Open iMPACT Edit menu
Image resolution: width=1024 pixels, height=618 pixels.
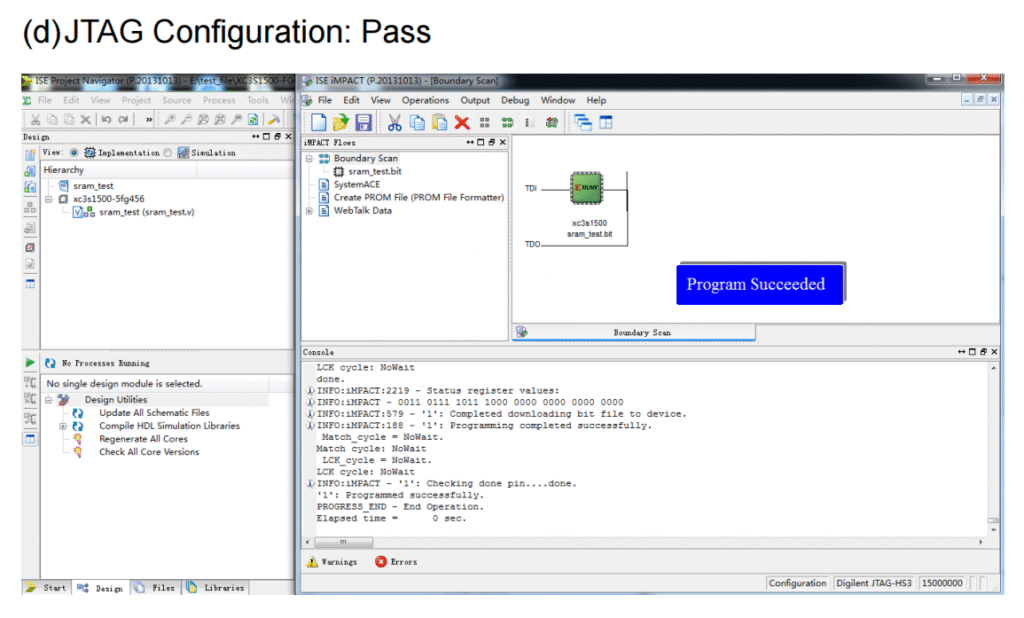click(351, 101)
